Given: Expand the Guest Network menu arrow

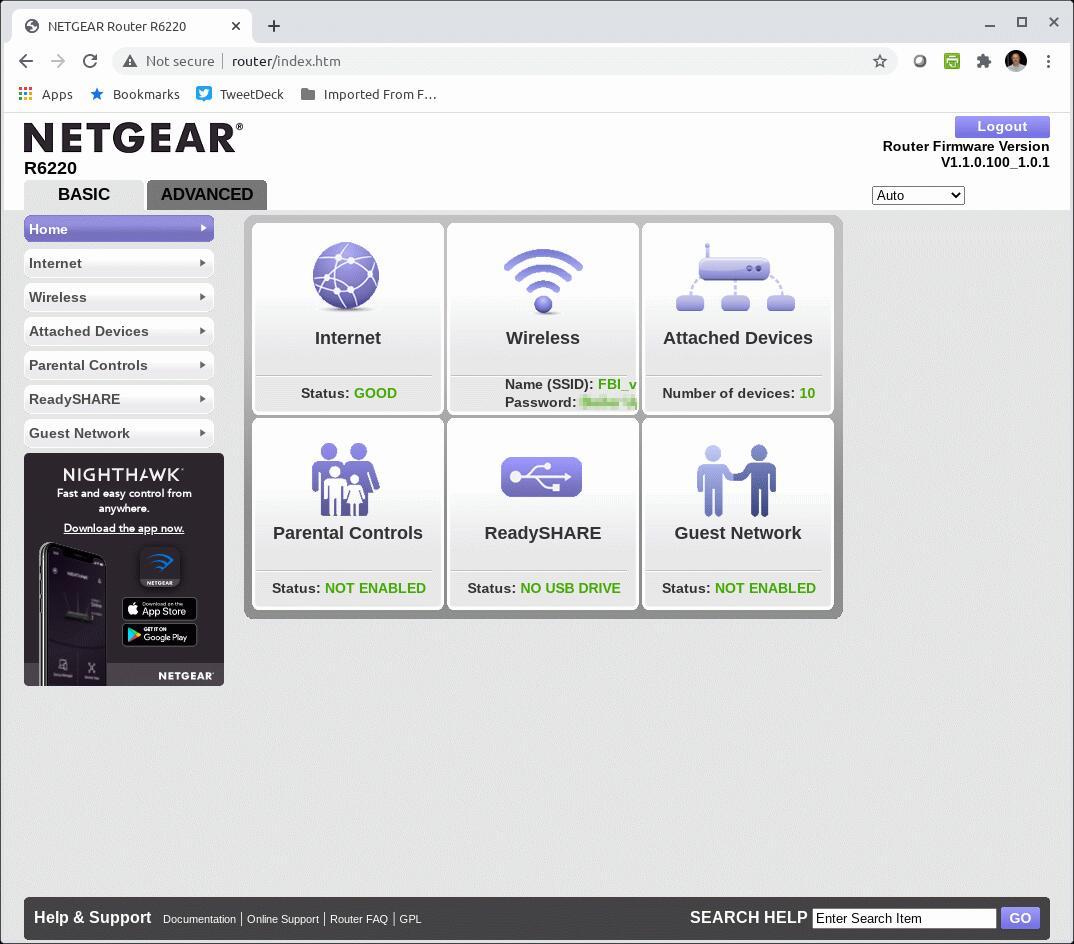Looking at the screenshot, I should pyautogui.click(x=203, y=433).
